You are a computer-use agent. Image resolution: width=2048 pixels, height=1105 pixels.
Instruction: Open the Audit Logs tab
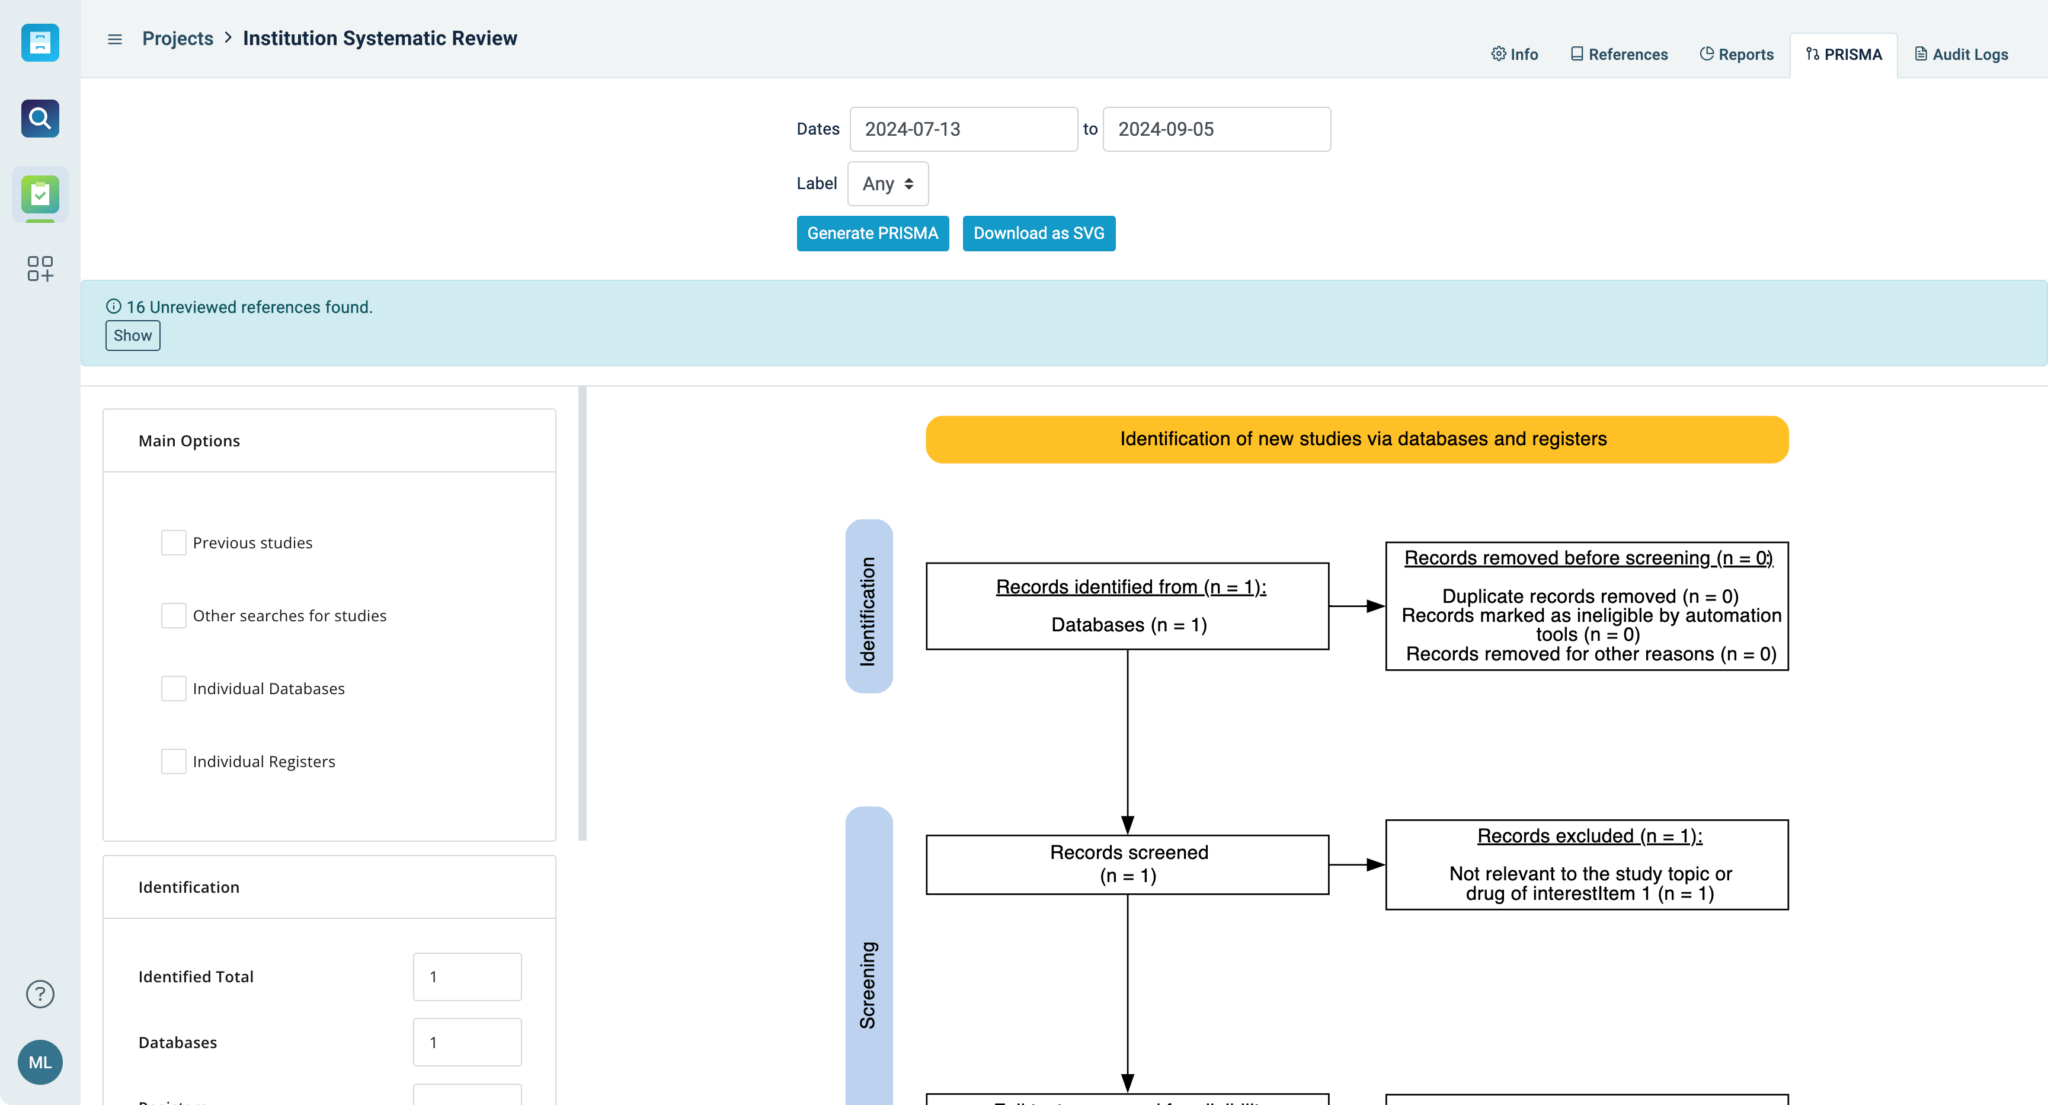[x=1960, y=54]
